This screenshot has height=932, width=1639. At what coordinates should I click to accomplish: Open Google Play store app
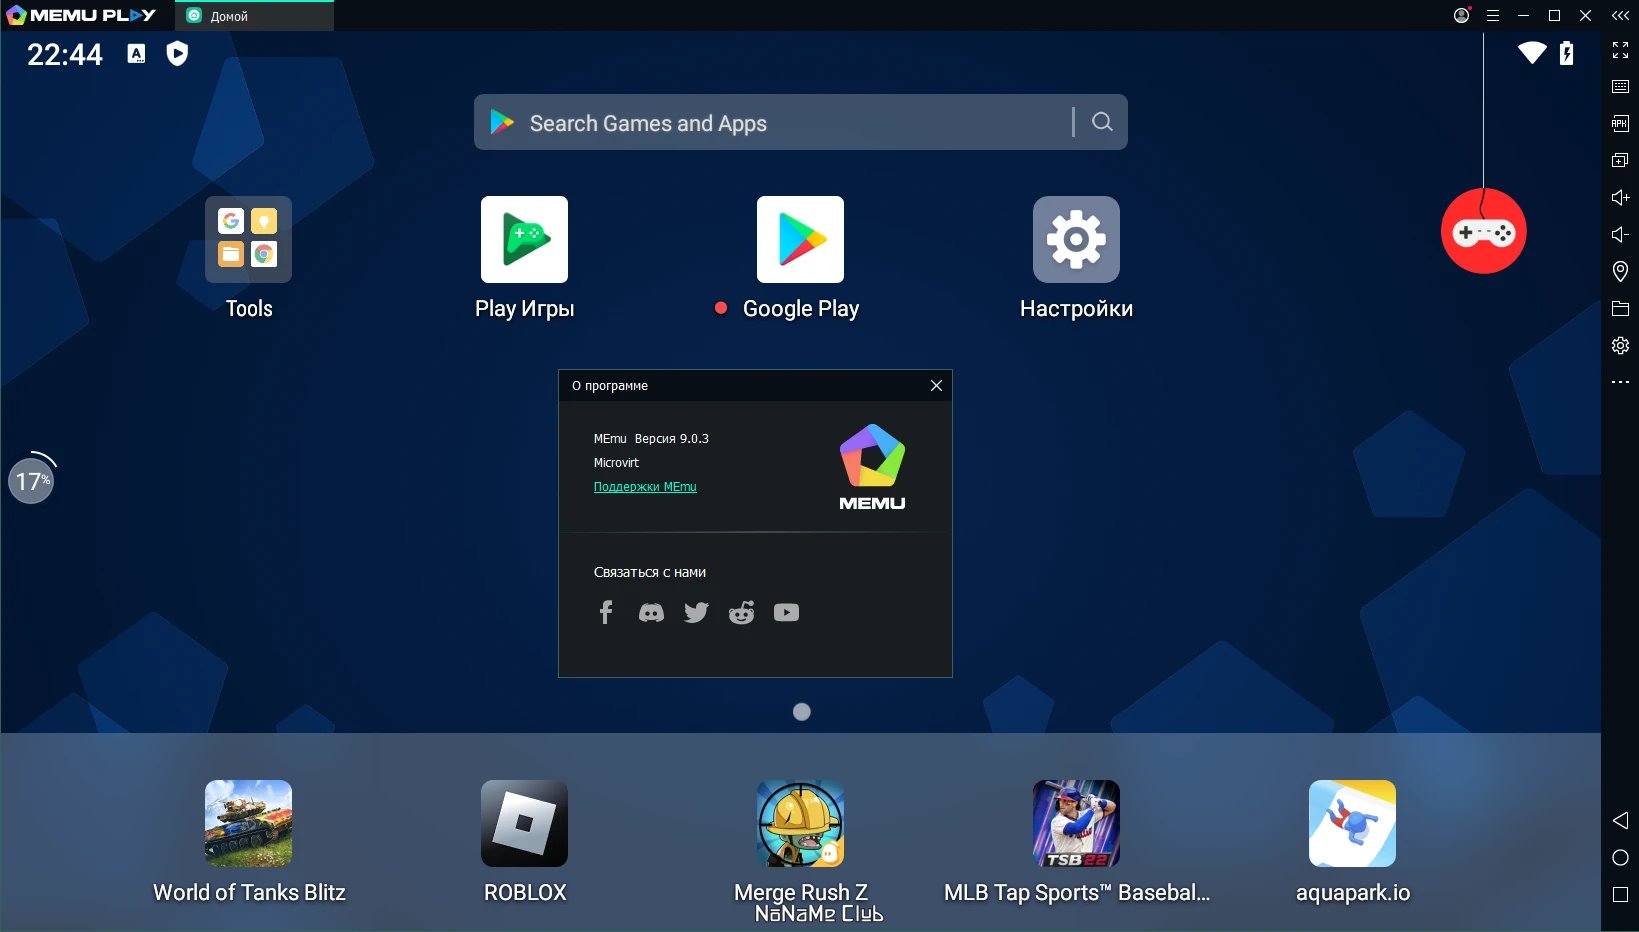800,239
